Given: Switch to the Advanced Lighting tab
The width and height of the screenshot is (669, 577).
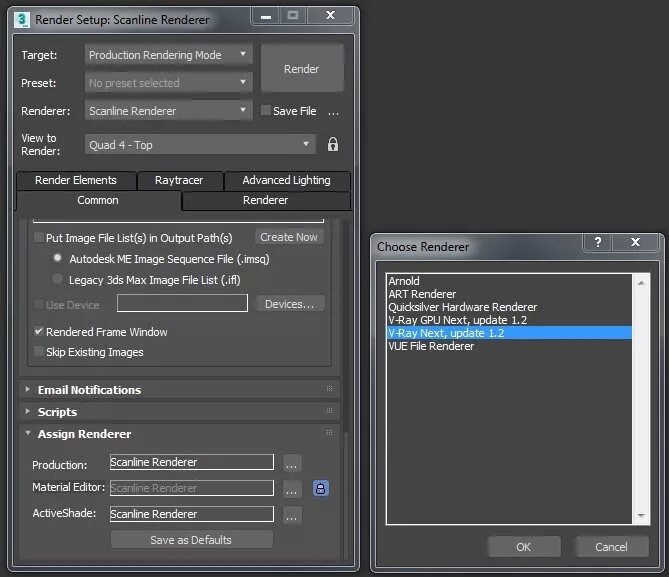Looking at the screenshot, I should tap(286, 180).
